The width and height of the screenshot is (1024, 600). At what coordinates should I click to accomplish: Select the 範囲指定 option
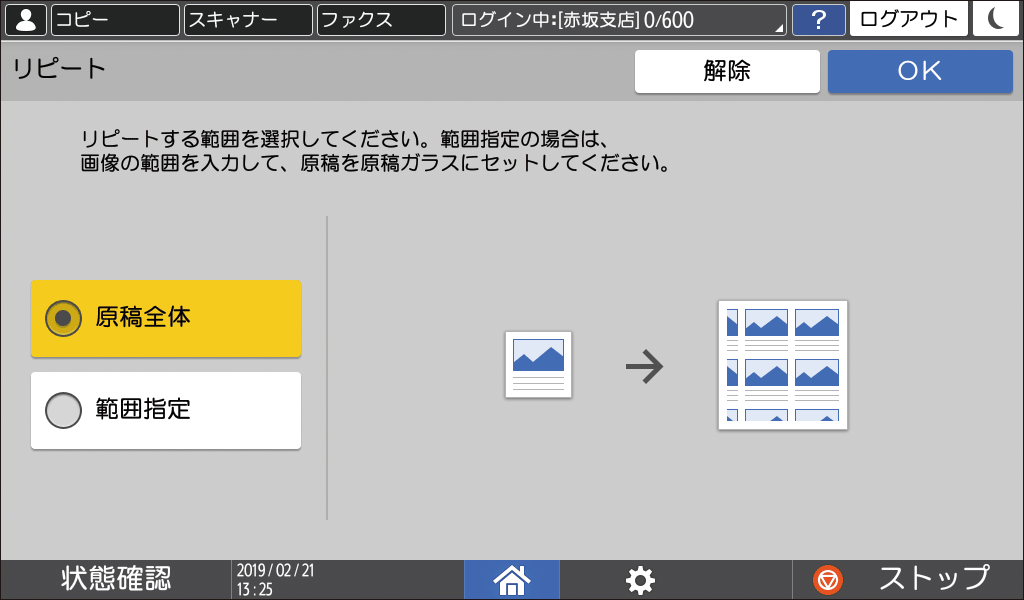tap(165, 410)
